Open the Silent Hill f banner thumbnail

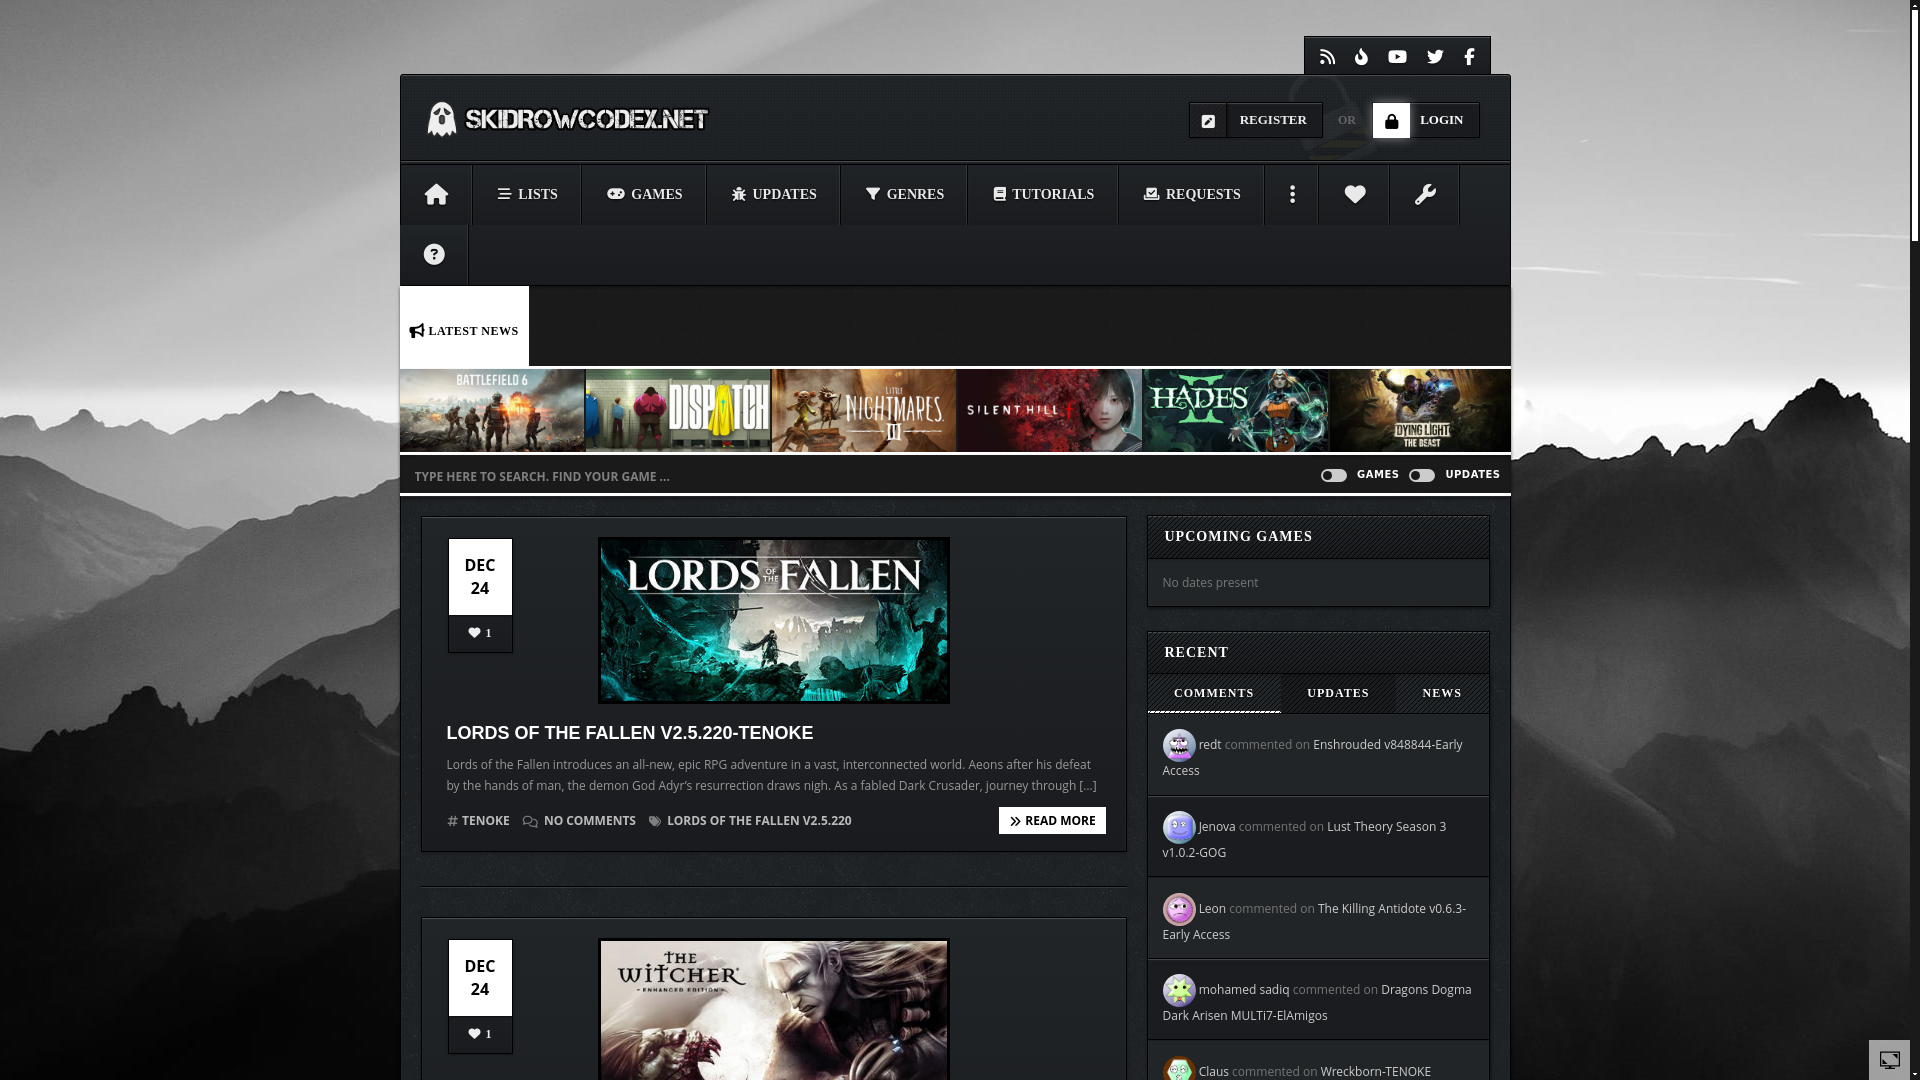point(1049,410)
